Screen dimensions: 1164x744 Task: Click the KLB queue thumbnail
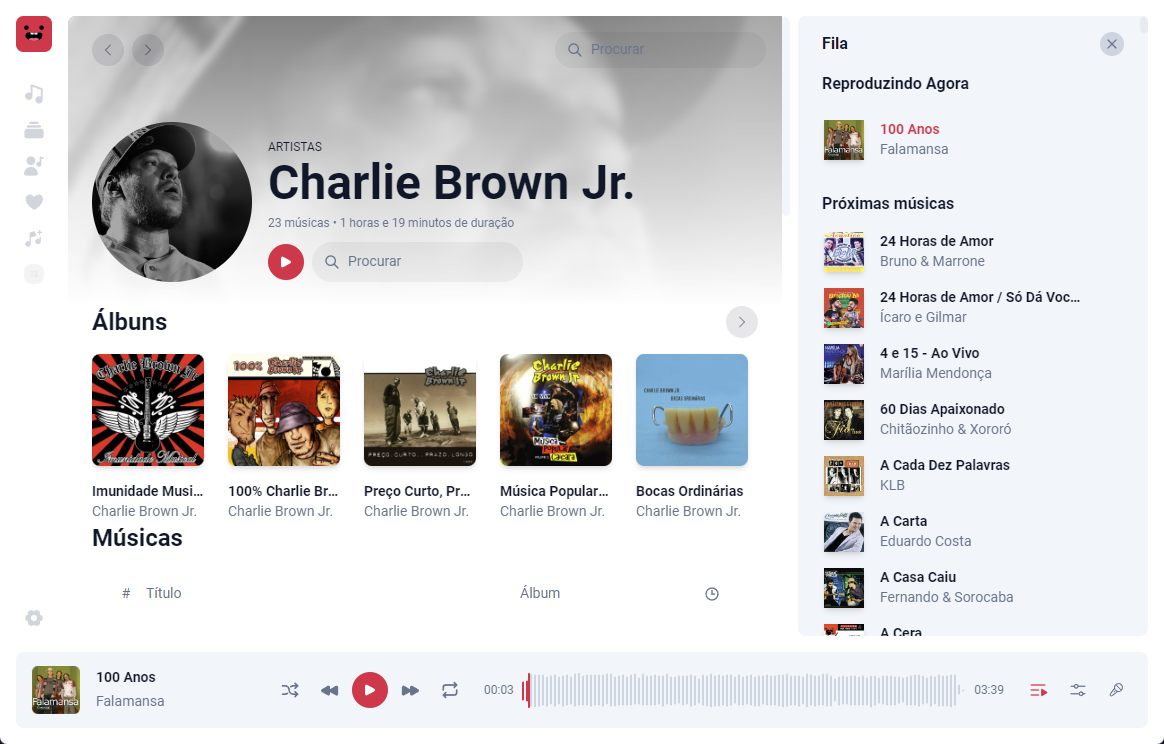(x=844, y=476)
